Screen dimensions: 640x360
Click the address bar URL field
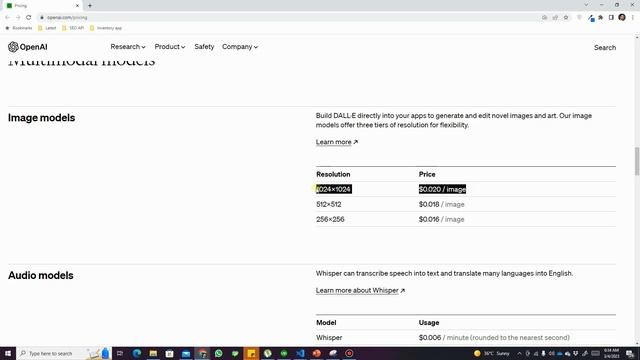click(x=286, y=18)
